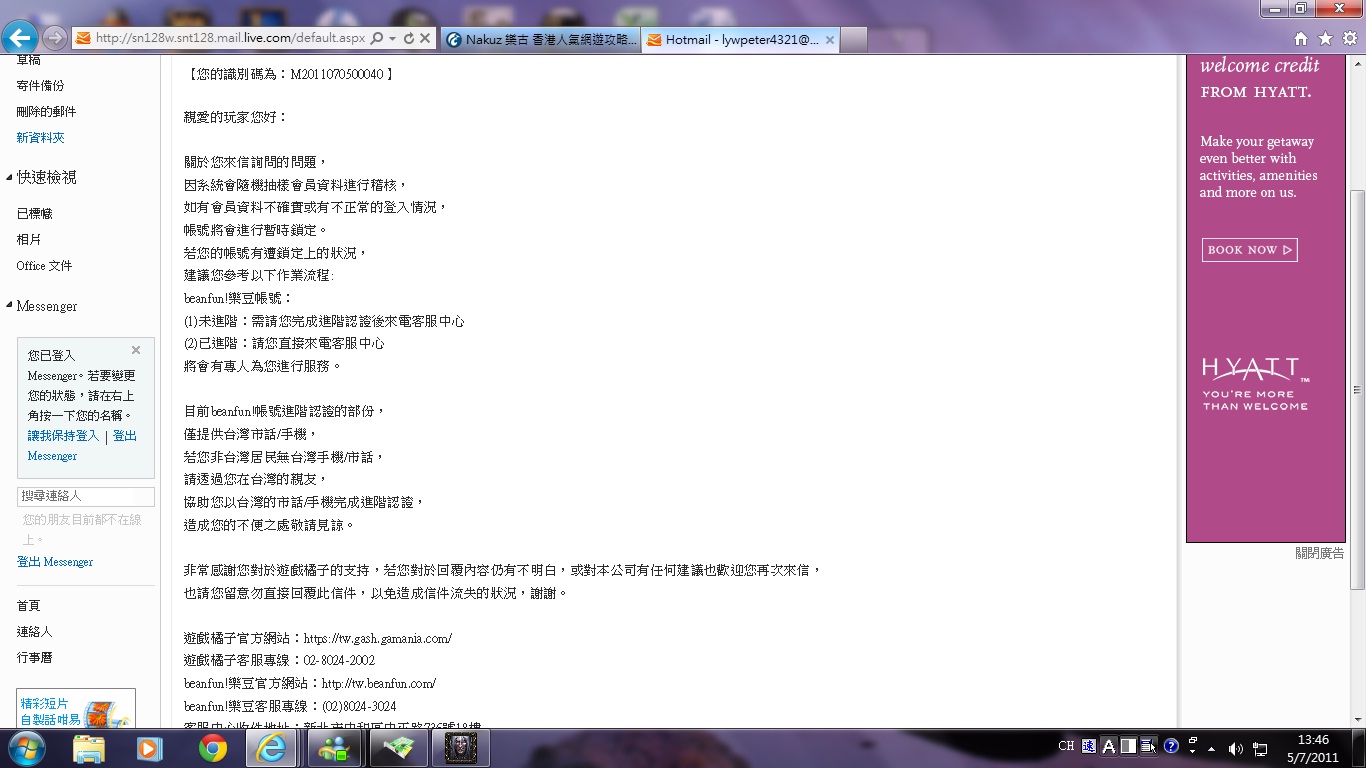The height and width of the screenshot is (768, 1366).
Task: Click the 搜尋連絡人 search field
Action: coord(86,496)
